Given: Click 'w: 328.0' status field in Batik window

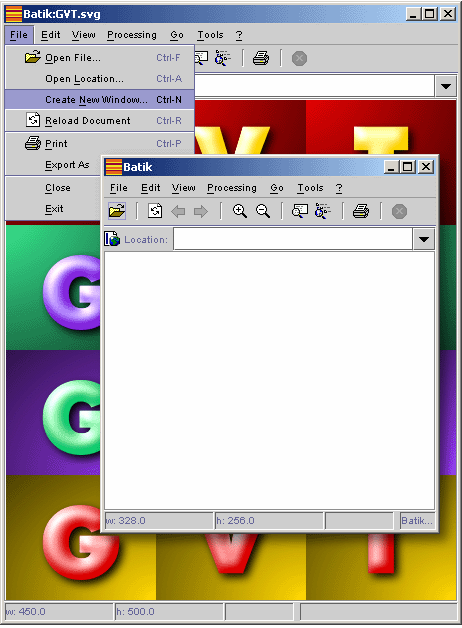Looking at the screenshot, I should (159, 521).
